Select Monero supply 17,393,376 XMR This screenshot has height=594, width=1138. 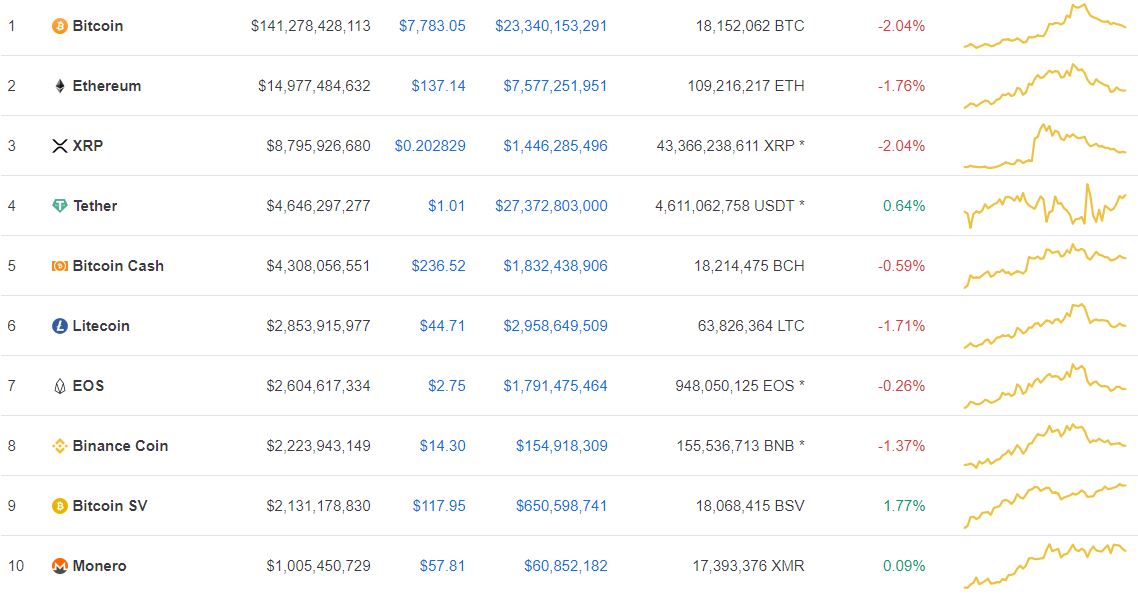tap(748, 566)
